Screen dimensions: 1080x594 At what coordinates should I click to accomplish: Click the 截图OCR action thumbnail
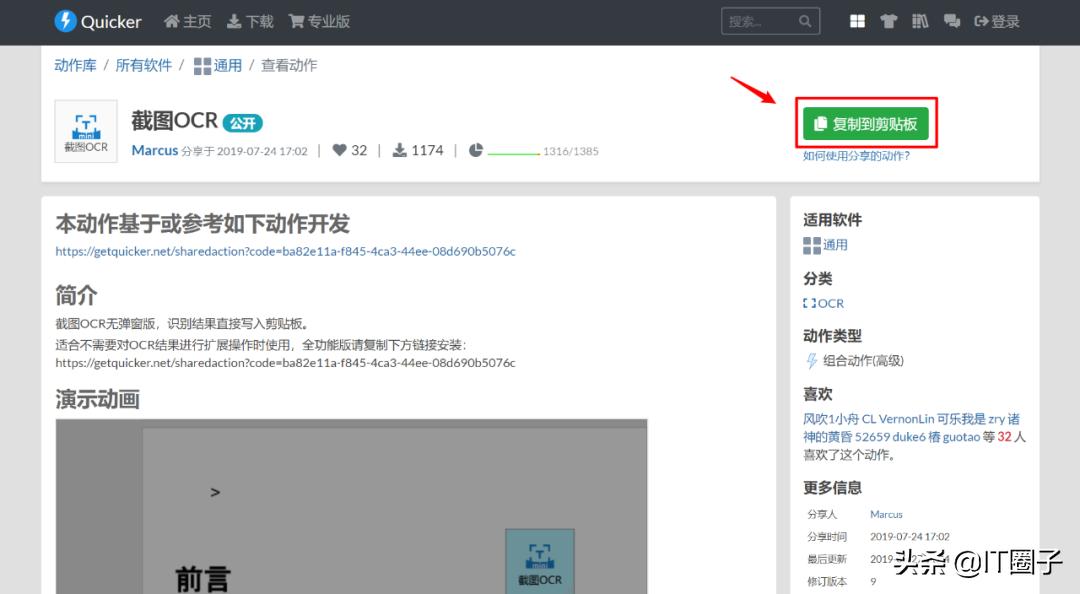[85, 131]
